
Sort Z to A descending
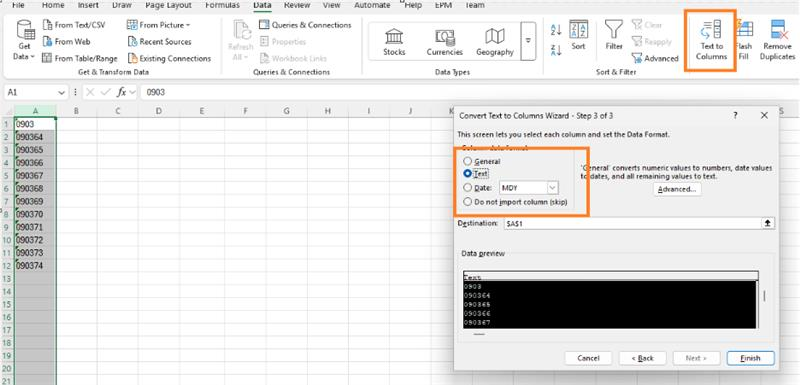pos(556,49)
